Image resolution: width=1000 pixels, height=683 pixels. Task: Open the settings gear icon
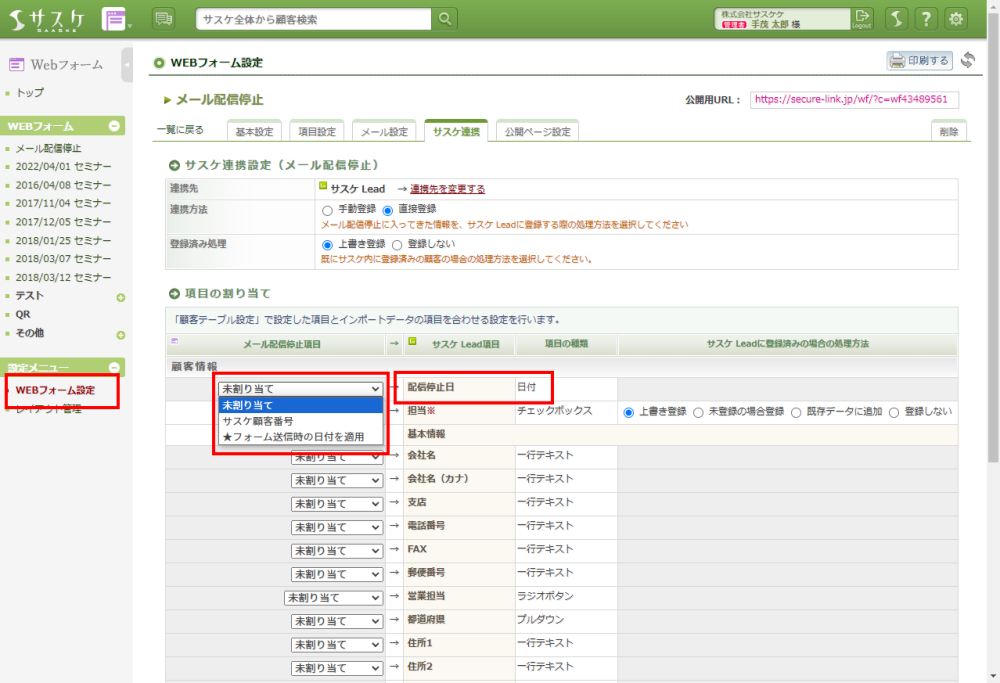(956, 19)
